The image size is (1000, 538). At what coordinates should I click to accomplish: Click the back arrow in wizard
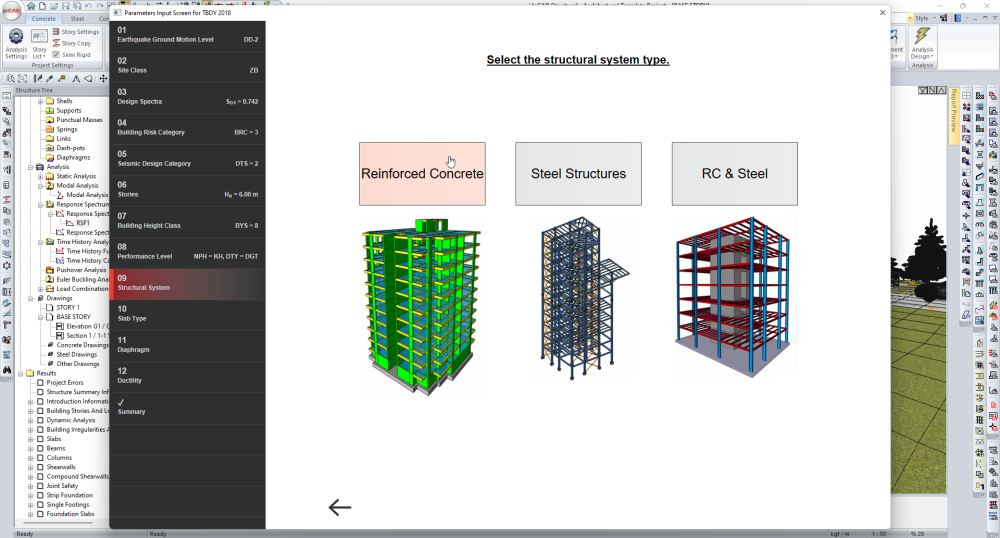pyautogui.click(x=340, y=507)
